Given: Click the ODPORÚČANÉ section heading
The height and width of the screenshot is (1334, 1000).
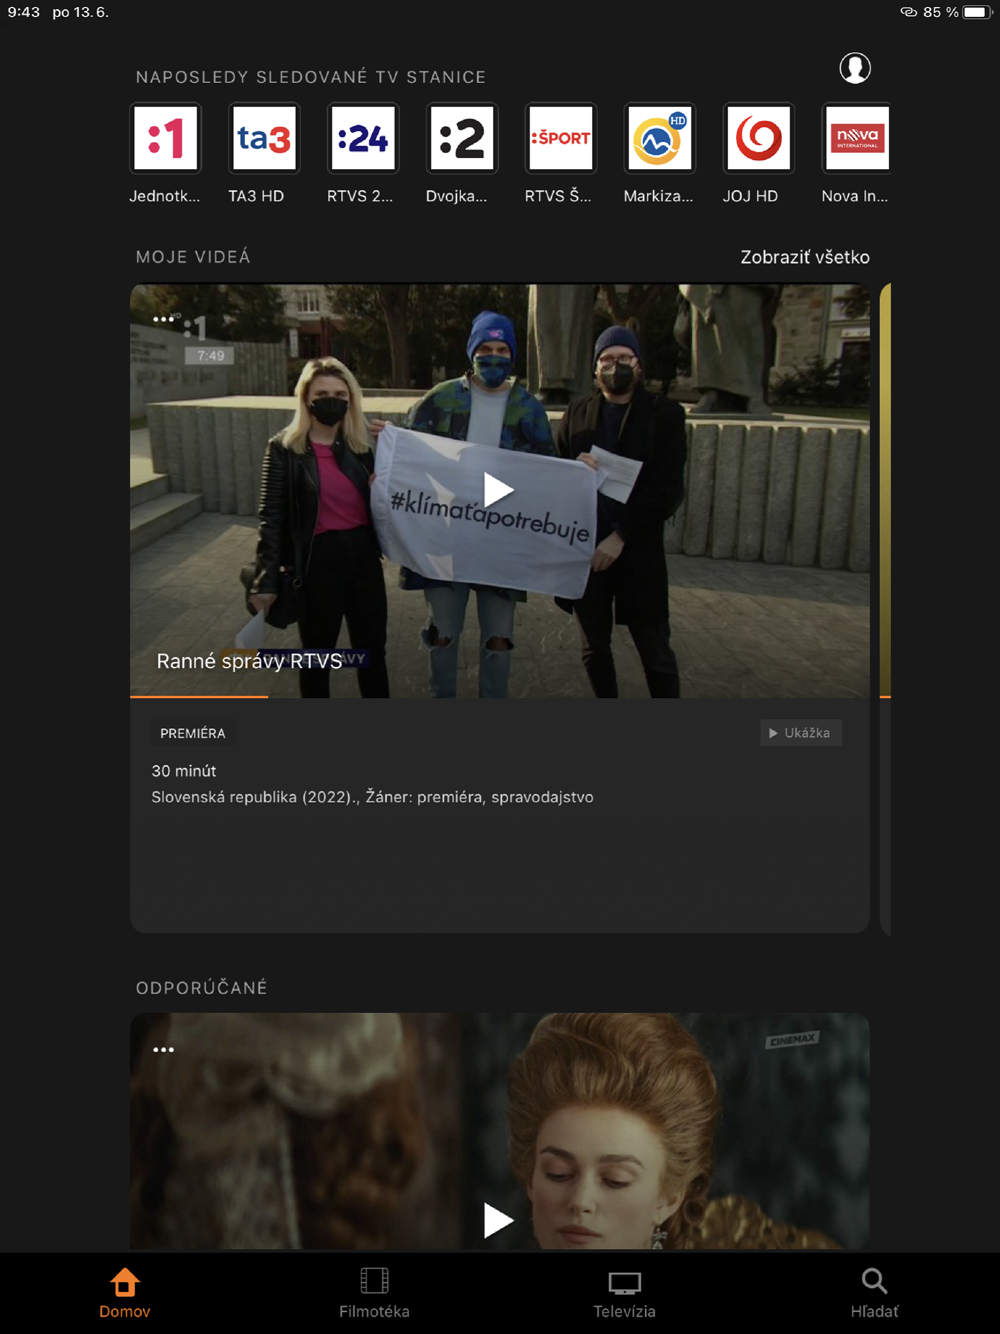Looking at the screenshot, I should [202, 988].
